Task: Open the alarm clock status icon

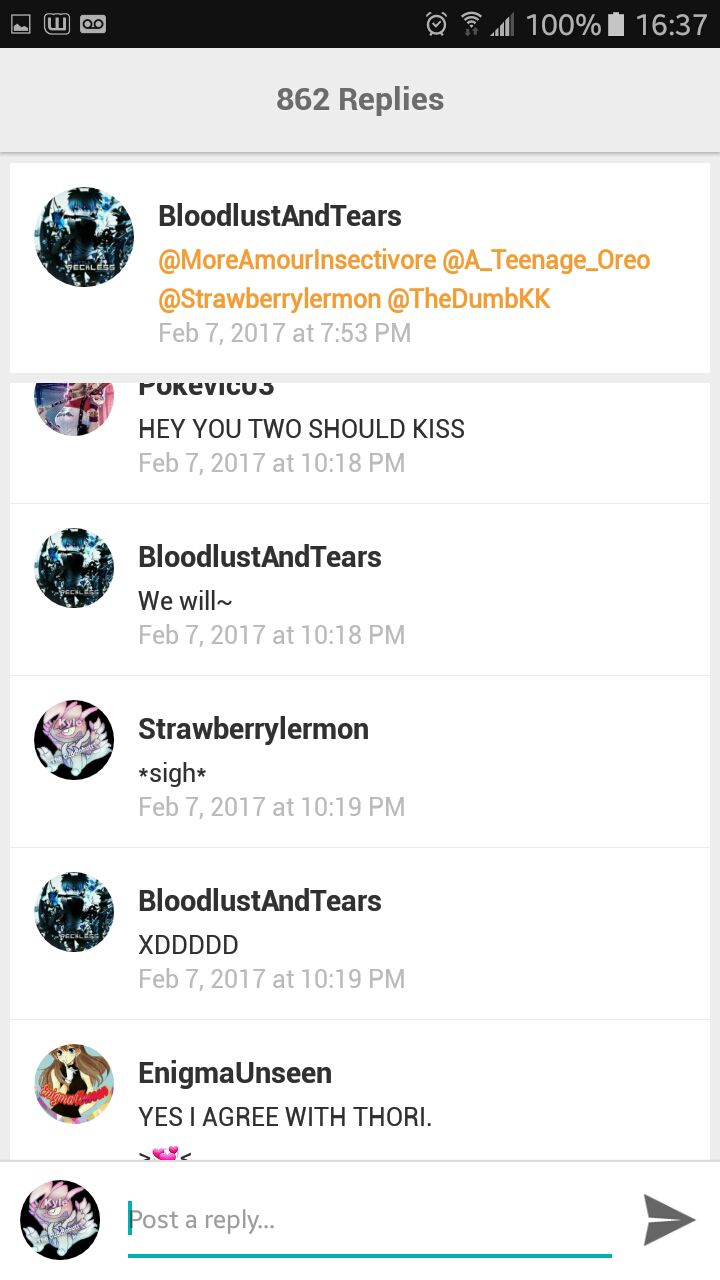Action: pos(436,24)
